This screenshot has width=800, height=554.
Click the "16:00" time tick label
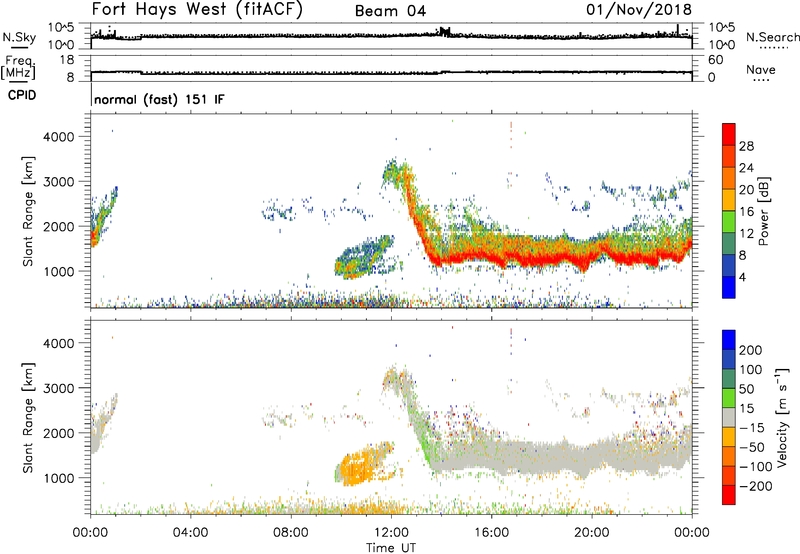(x=491, y=533)
